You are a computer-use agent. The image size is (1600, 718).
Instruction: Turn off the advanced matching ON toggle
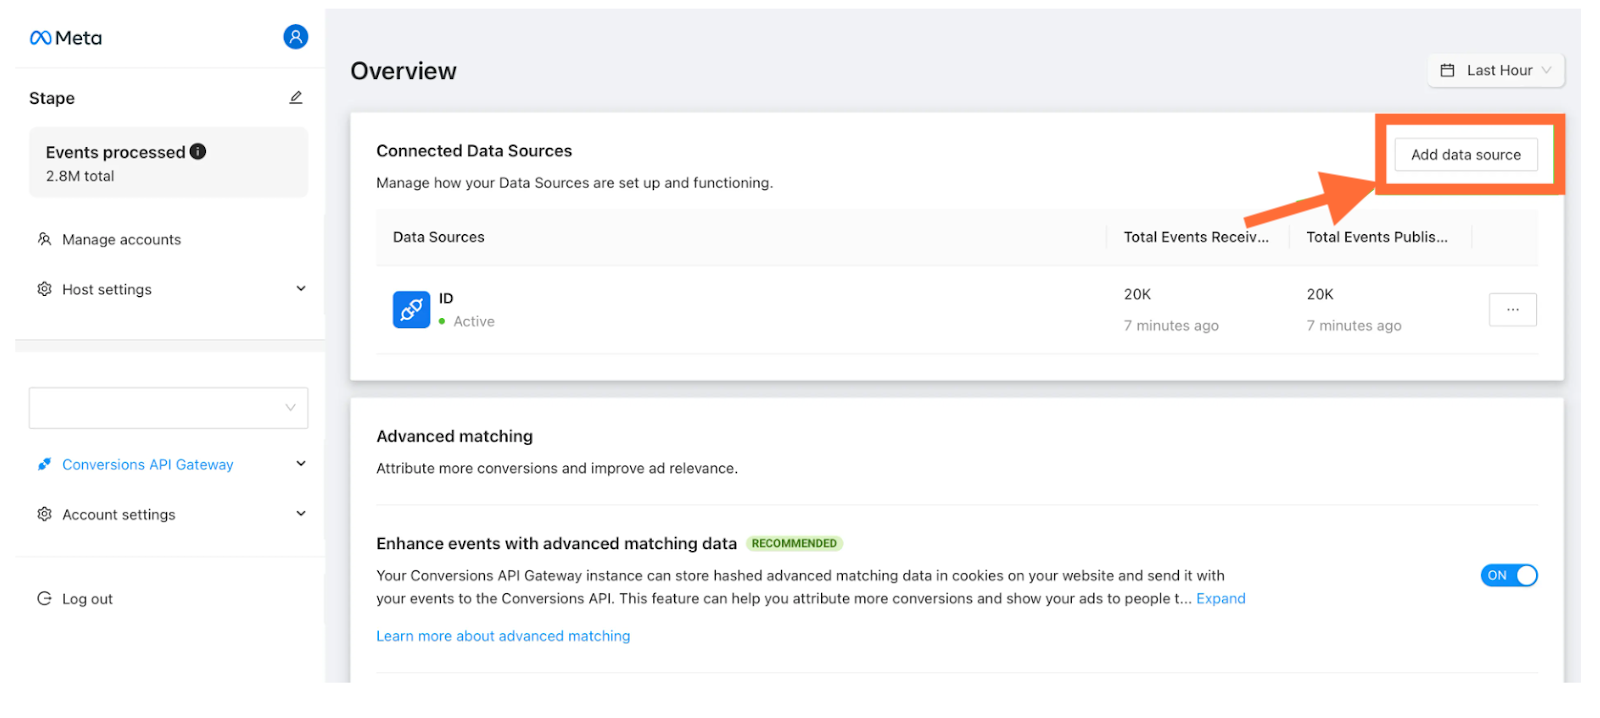tap(1509, 575)
